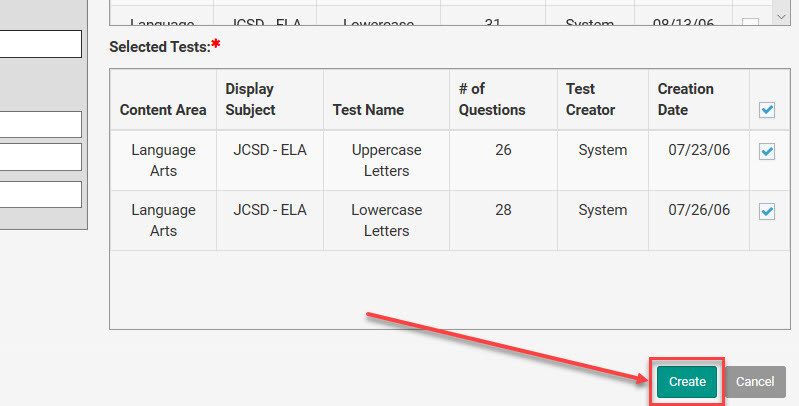Click the Create button

coord(686,382)
